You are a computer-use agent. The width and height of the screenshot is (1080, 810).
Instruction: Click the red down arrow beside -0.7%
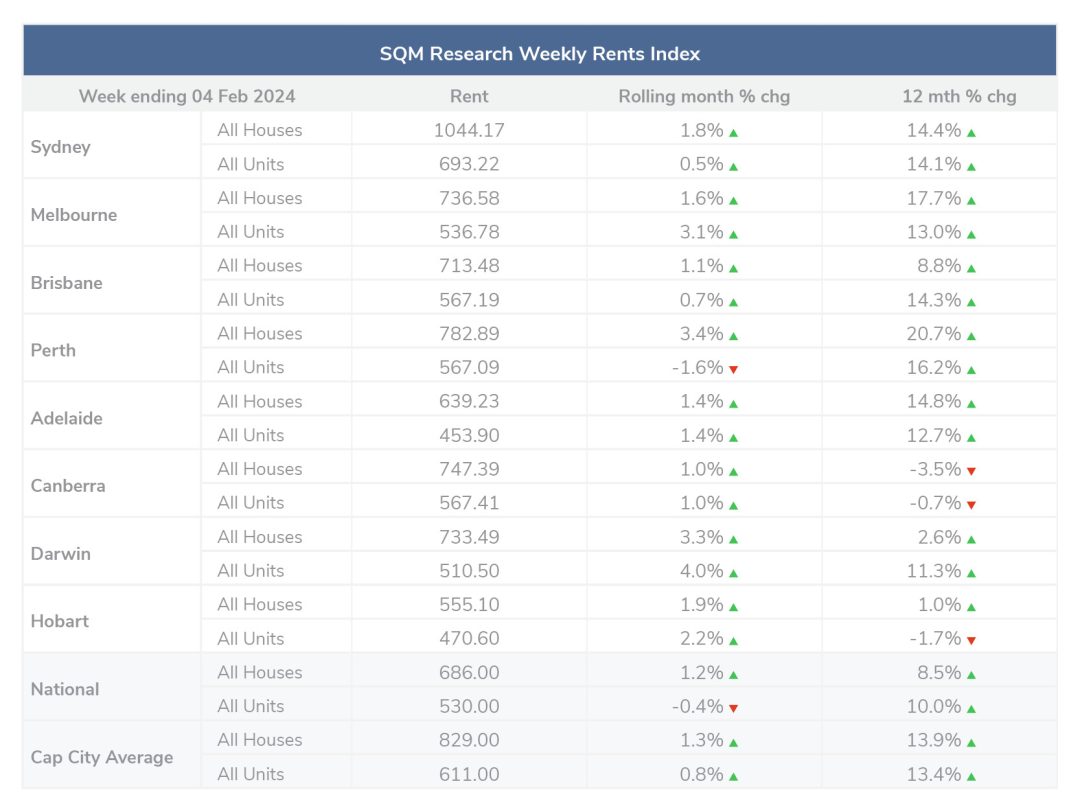(971, 506)
